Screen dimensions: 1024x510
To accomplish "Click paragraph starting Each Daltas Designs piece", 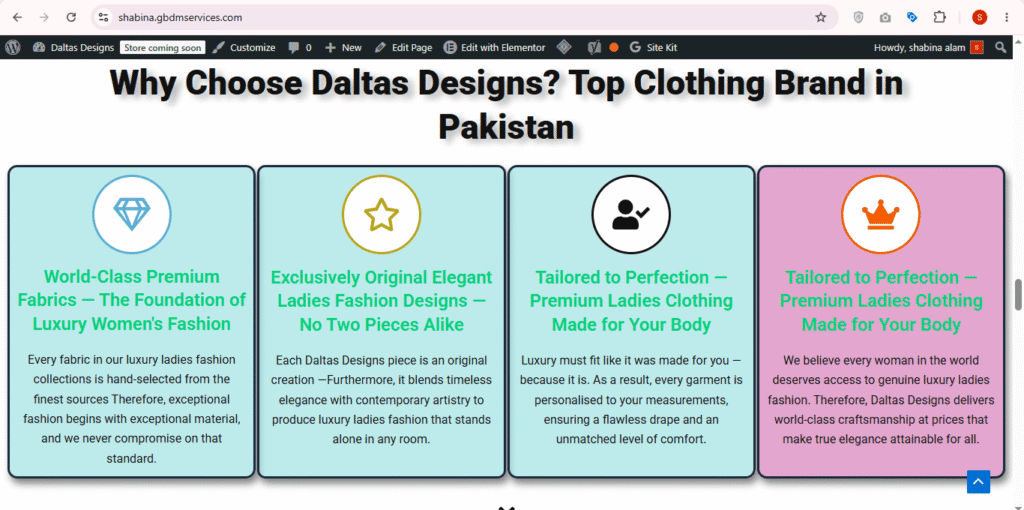I will (x=381, y=400).
